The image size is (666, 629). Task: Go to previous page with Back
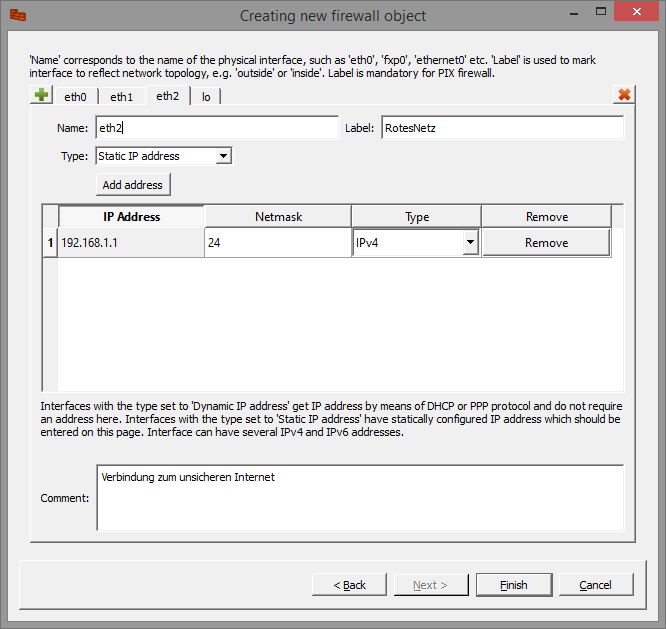(x=349, y=585)
